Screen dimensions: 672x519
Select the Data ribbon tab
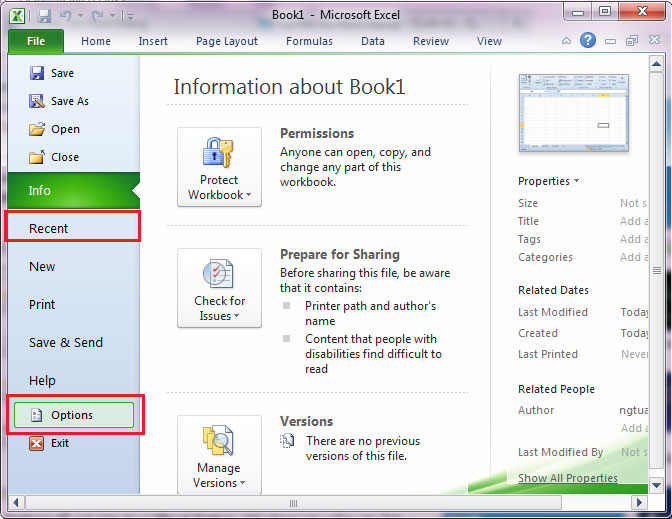[372, 41]
